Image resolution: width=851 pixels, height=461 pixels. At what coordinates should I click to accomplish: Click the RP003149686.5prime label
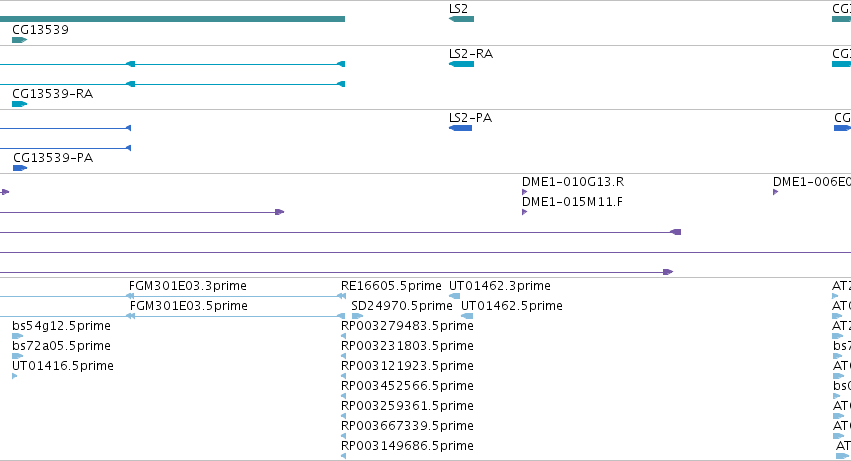click(407, 446)
